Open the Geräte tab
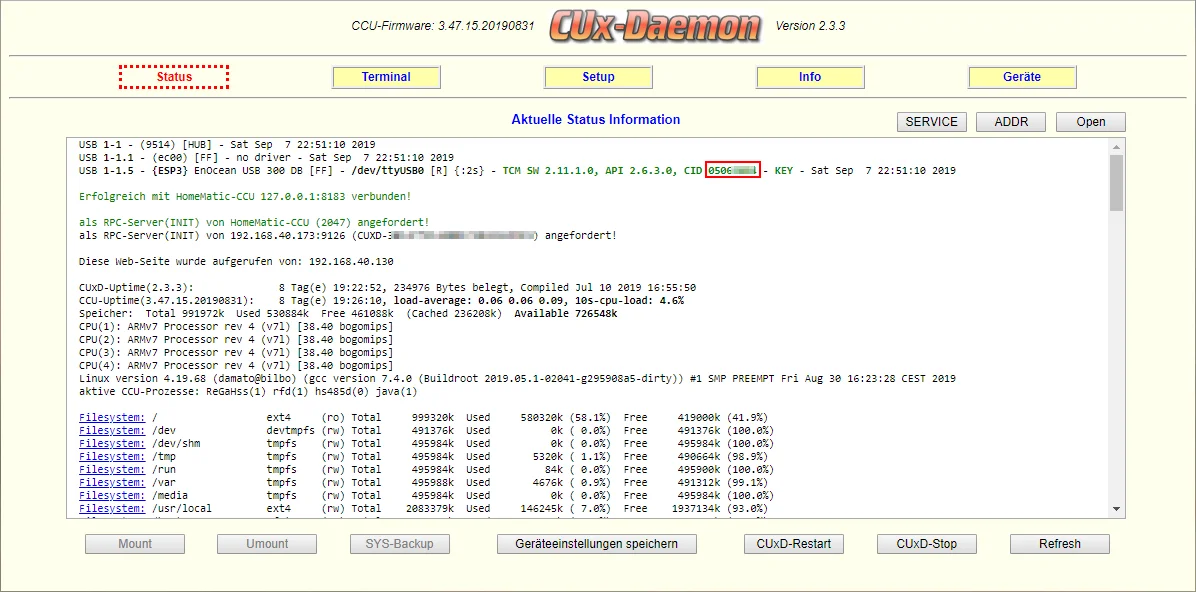Screen dimensions: 1196x592 [1022, 77]
